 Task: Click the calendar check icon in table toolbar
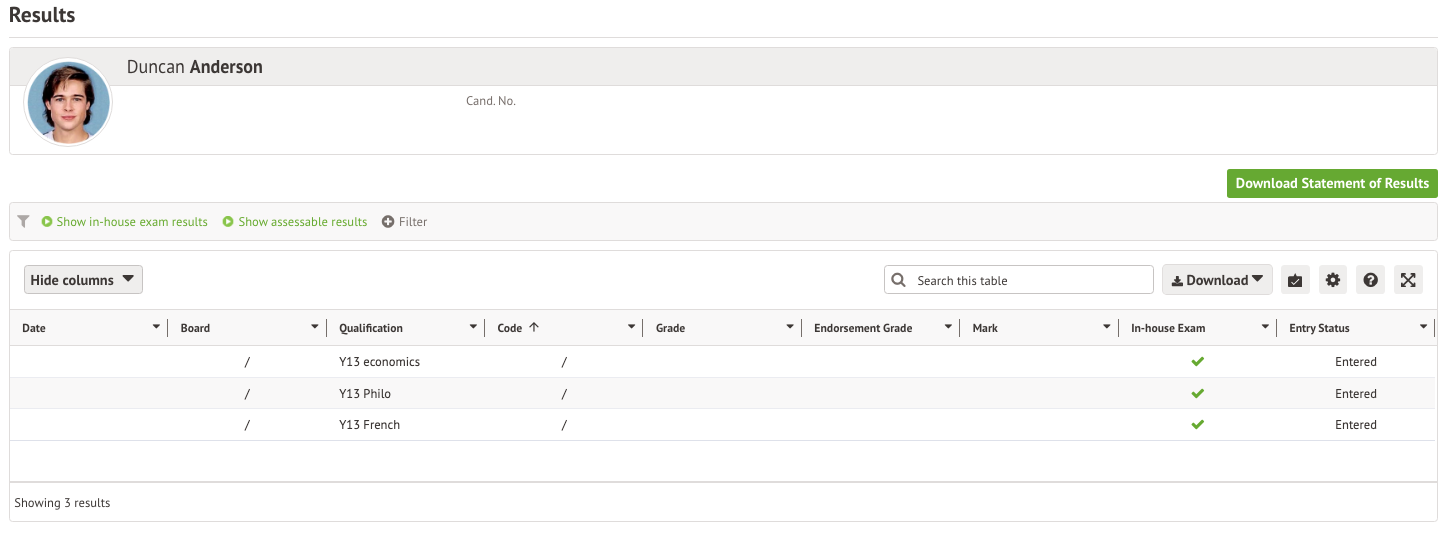[x=1295, y=281]
